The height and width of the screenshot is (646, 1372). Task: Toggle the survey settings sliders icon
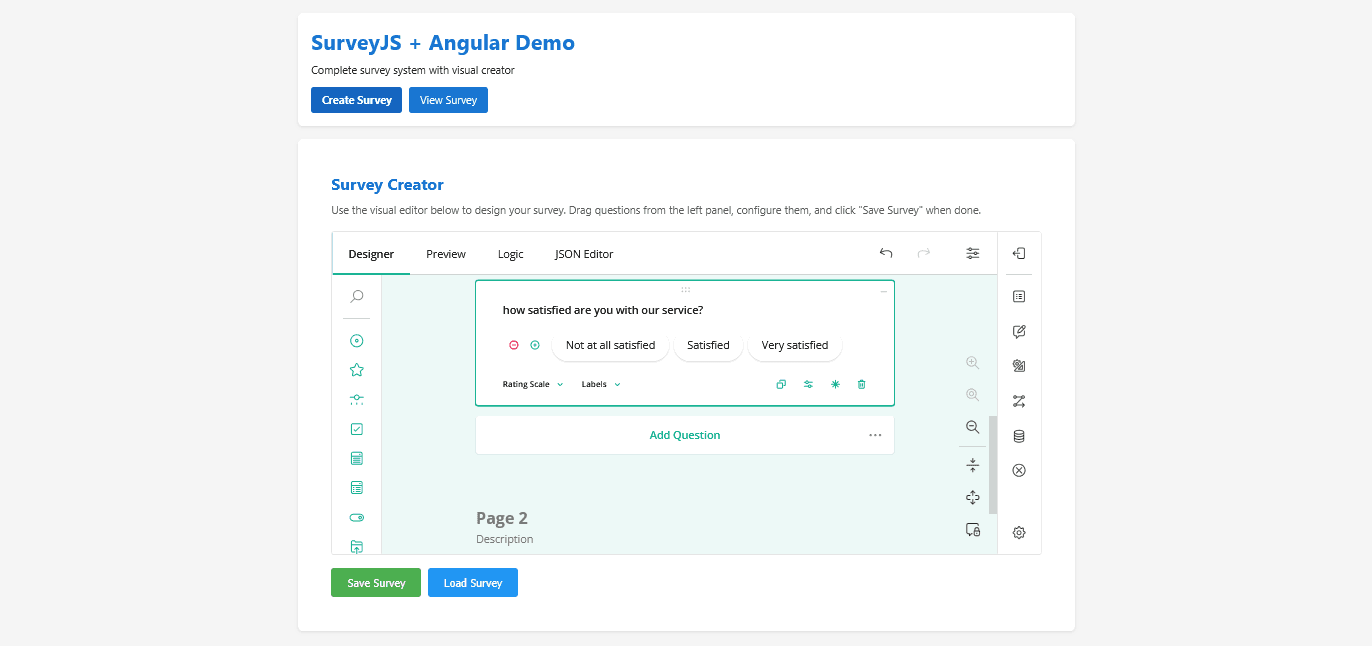[x=972, y=254]
